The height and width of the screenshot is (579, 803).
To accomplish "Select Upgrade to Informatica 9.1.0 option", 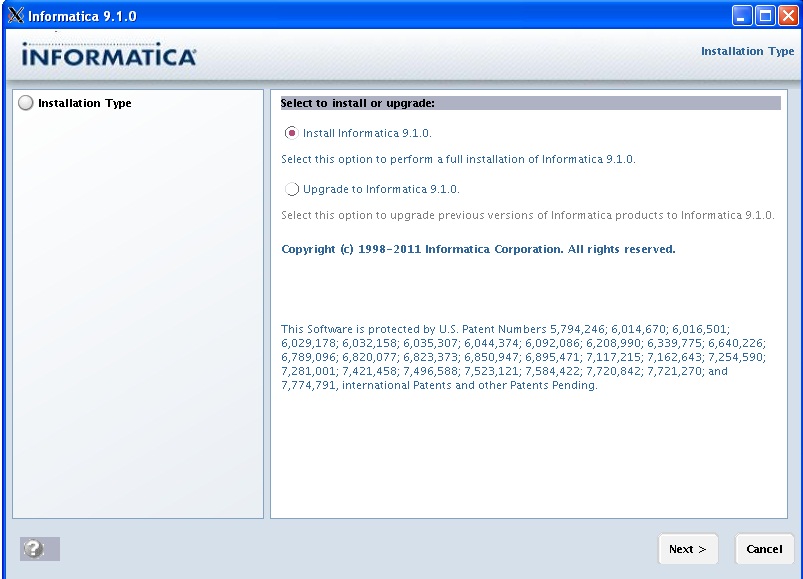I will 291,189.
